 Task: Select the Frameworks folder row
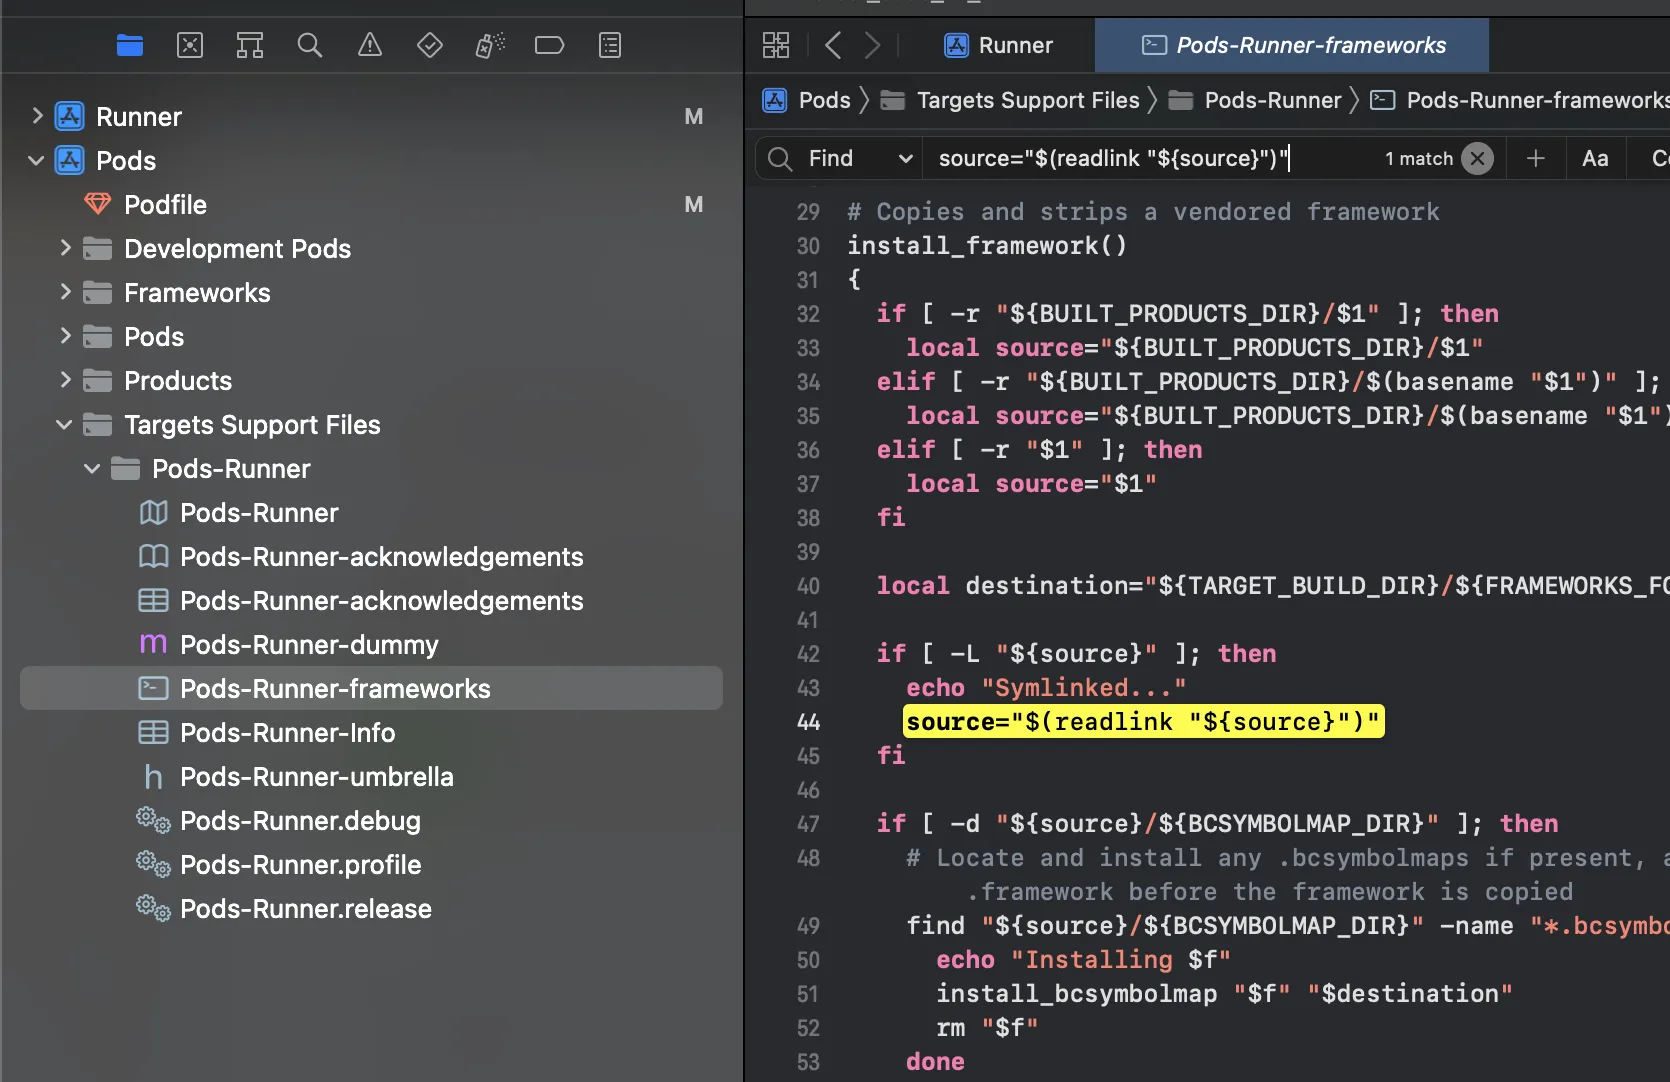(371, 292)
